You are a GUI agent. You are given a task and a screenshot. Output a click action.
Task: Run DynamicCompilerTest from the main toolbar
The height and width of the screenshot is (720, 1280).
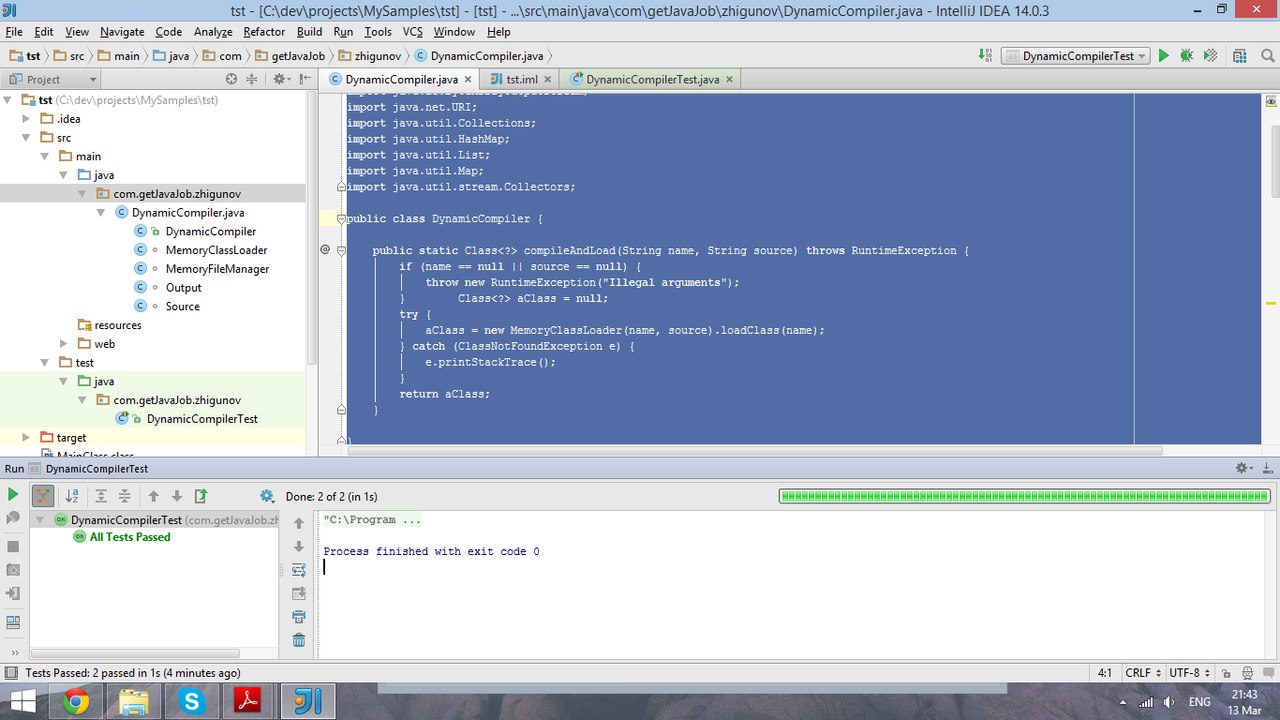point(1163,56)
